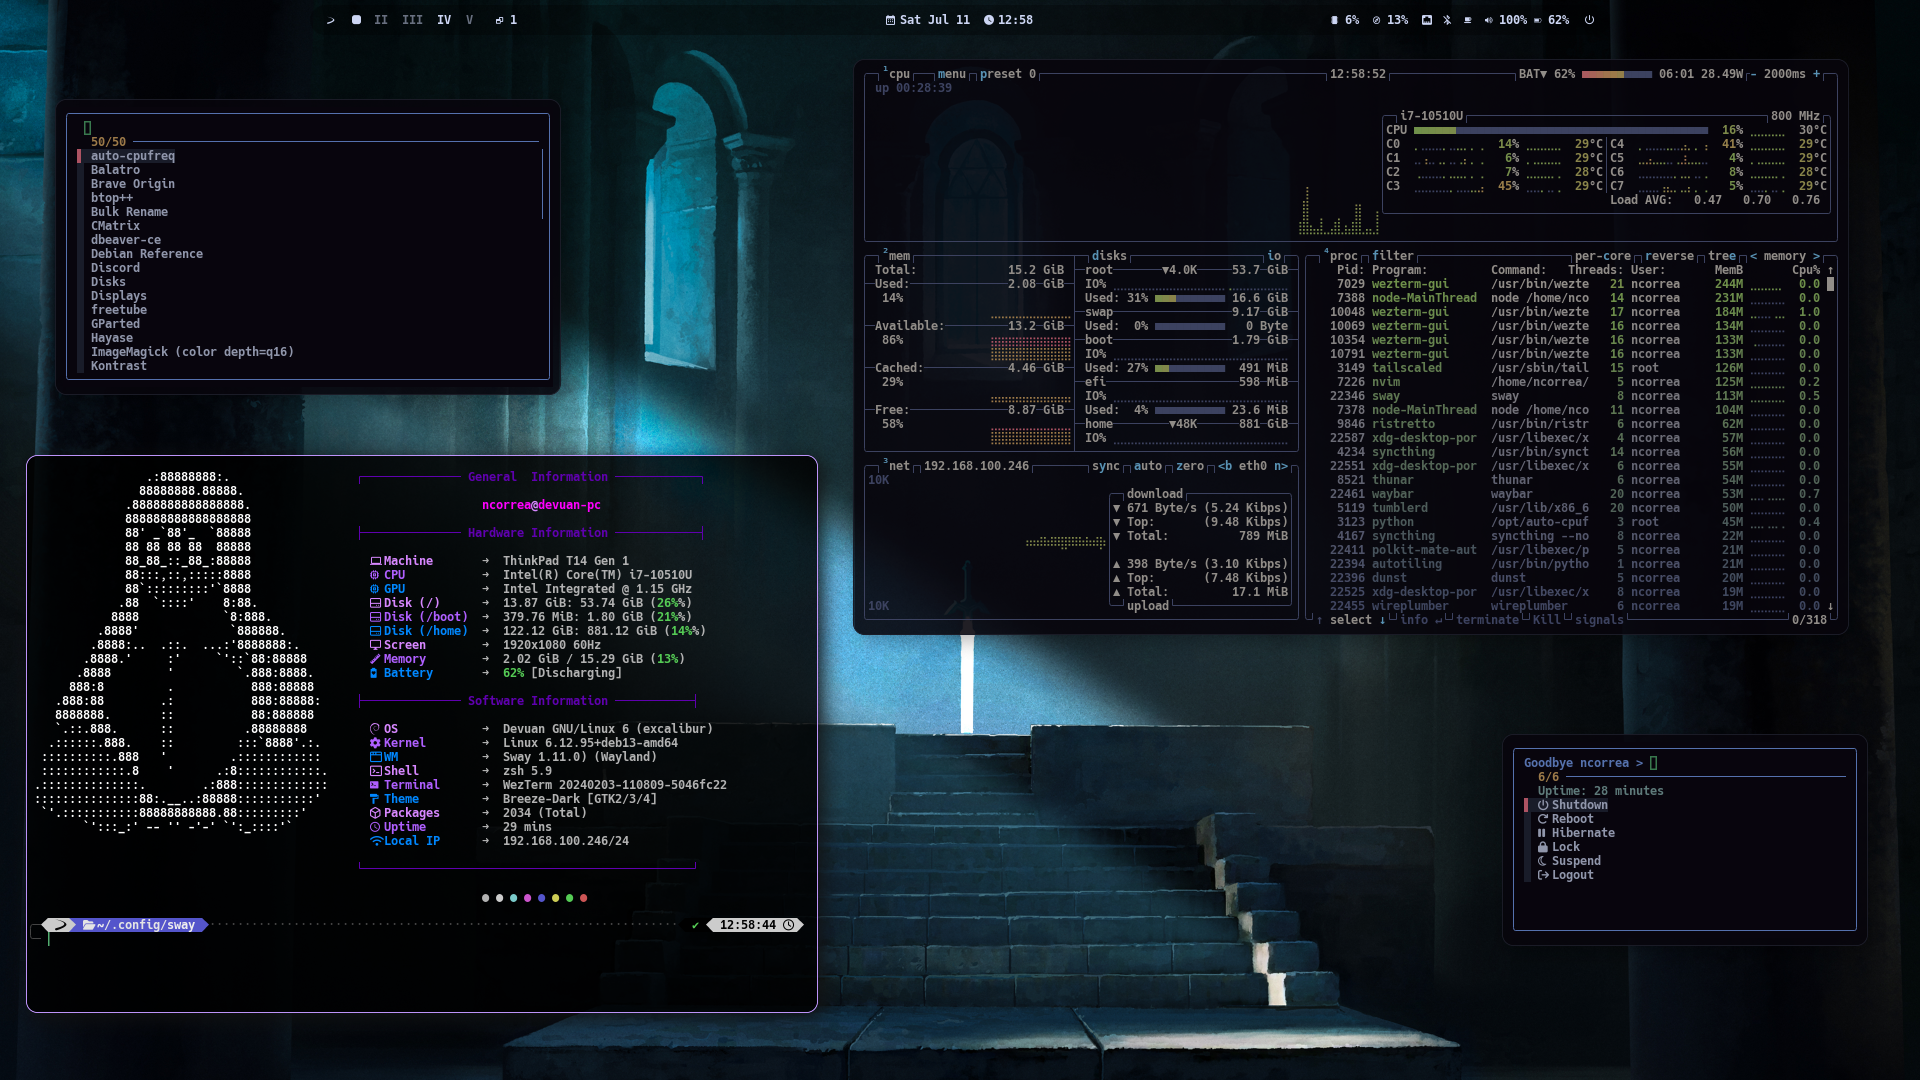Screen dimensions: 1920x1080
Task: Click the btop proc filter field
Action: (1392, 256)
